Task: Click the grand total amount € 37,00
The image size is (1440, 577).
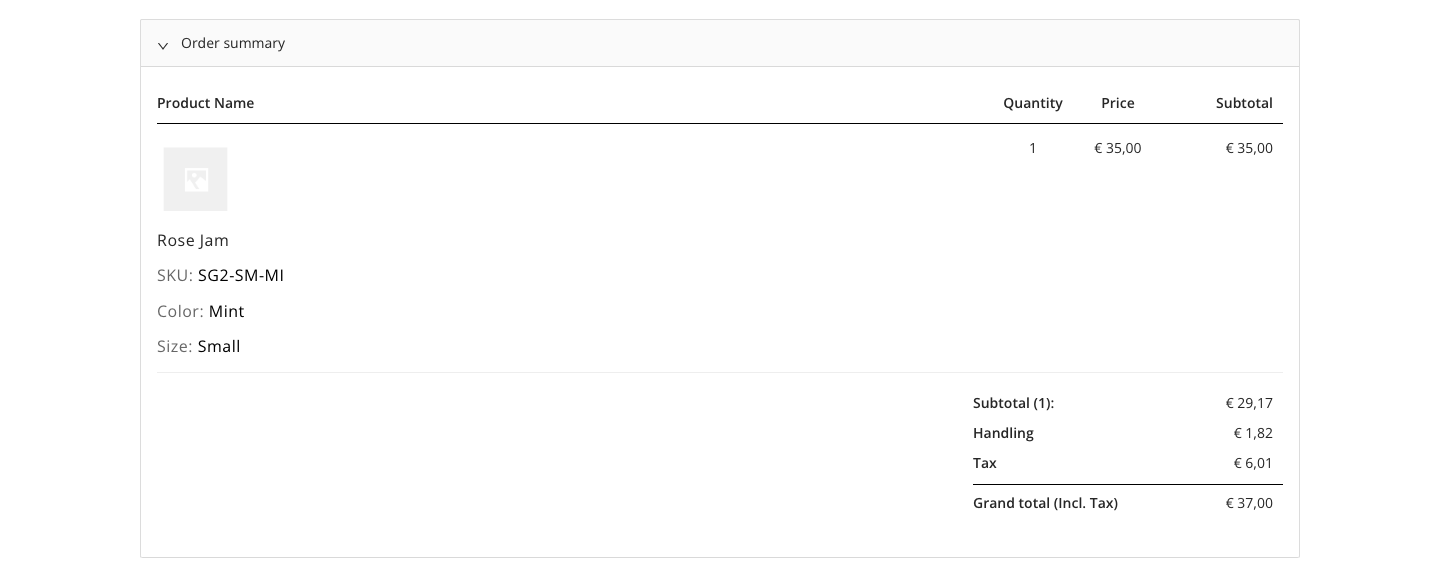Action: [x=1249, y=503]
